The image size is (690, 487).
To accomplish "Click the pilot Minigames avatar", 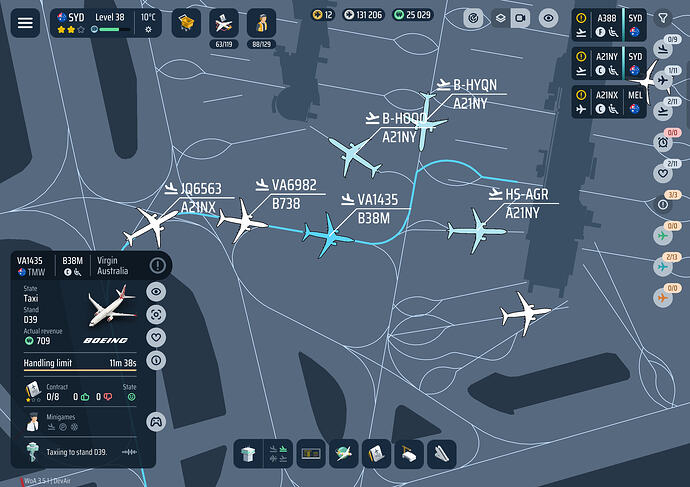I will coord(33,421).
